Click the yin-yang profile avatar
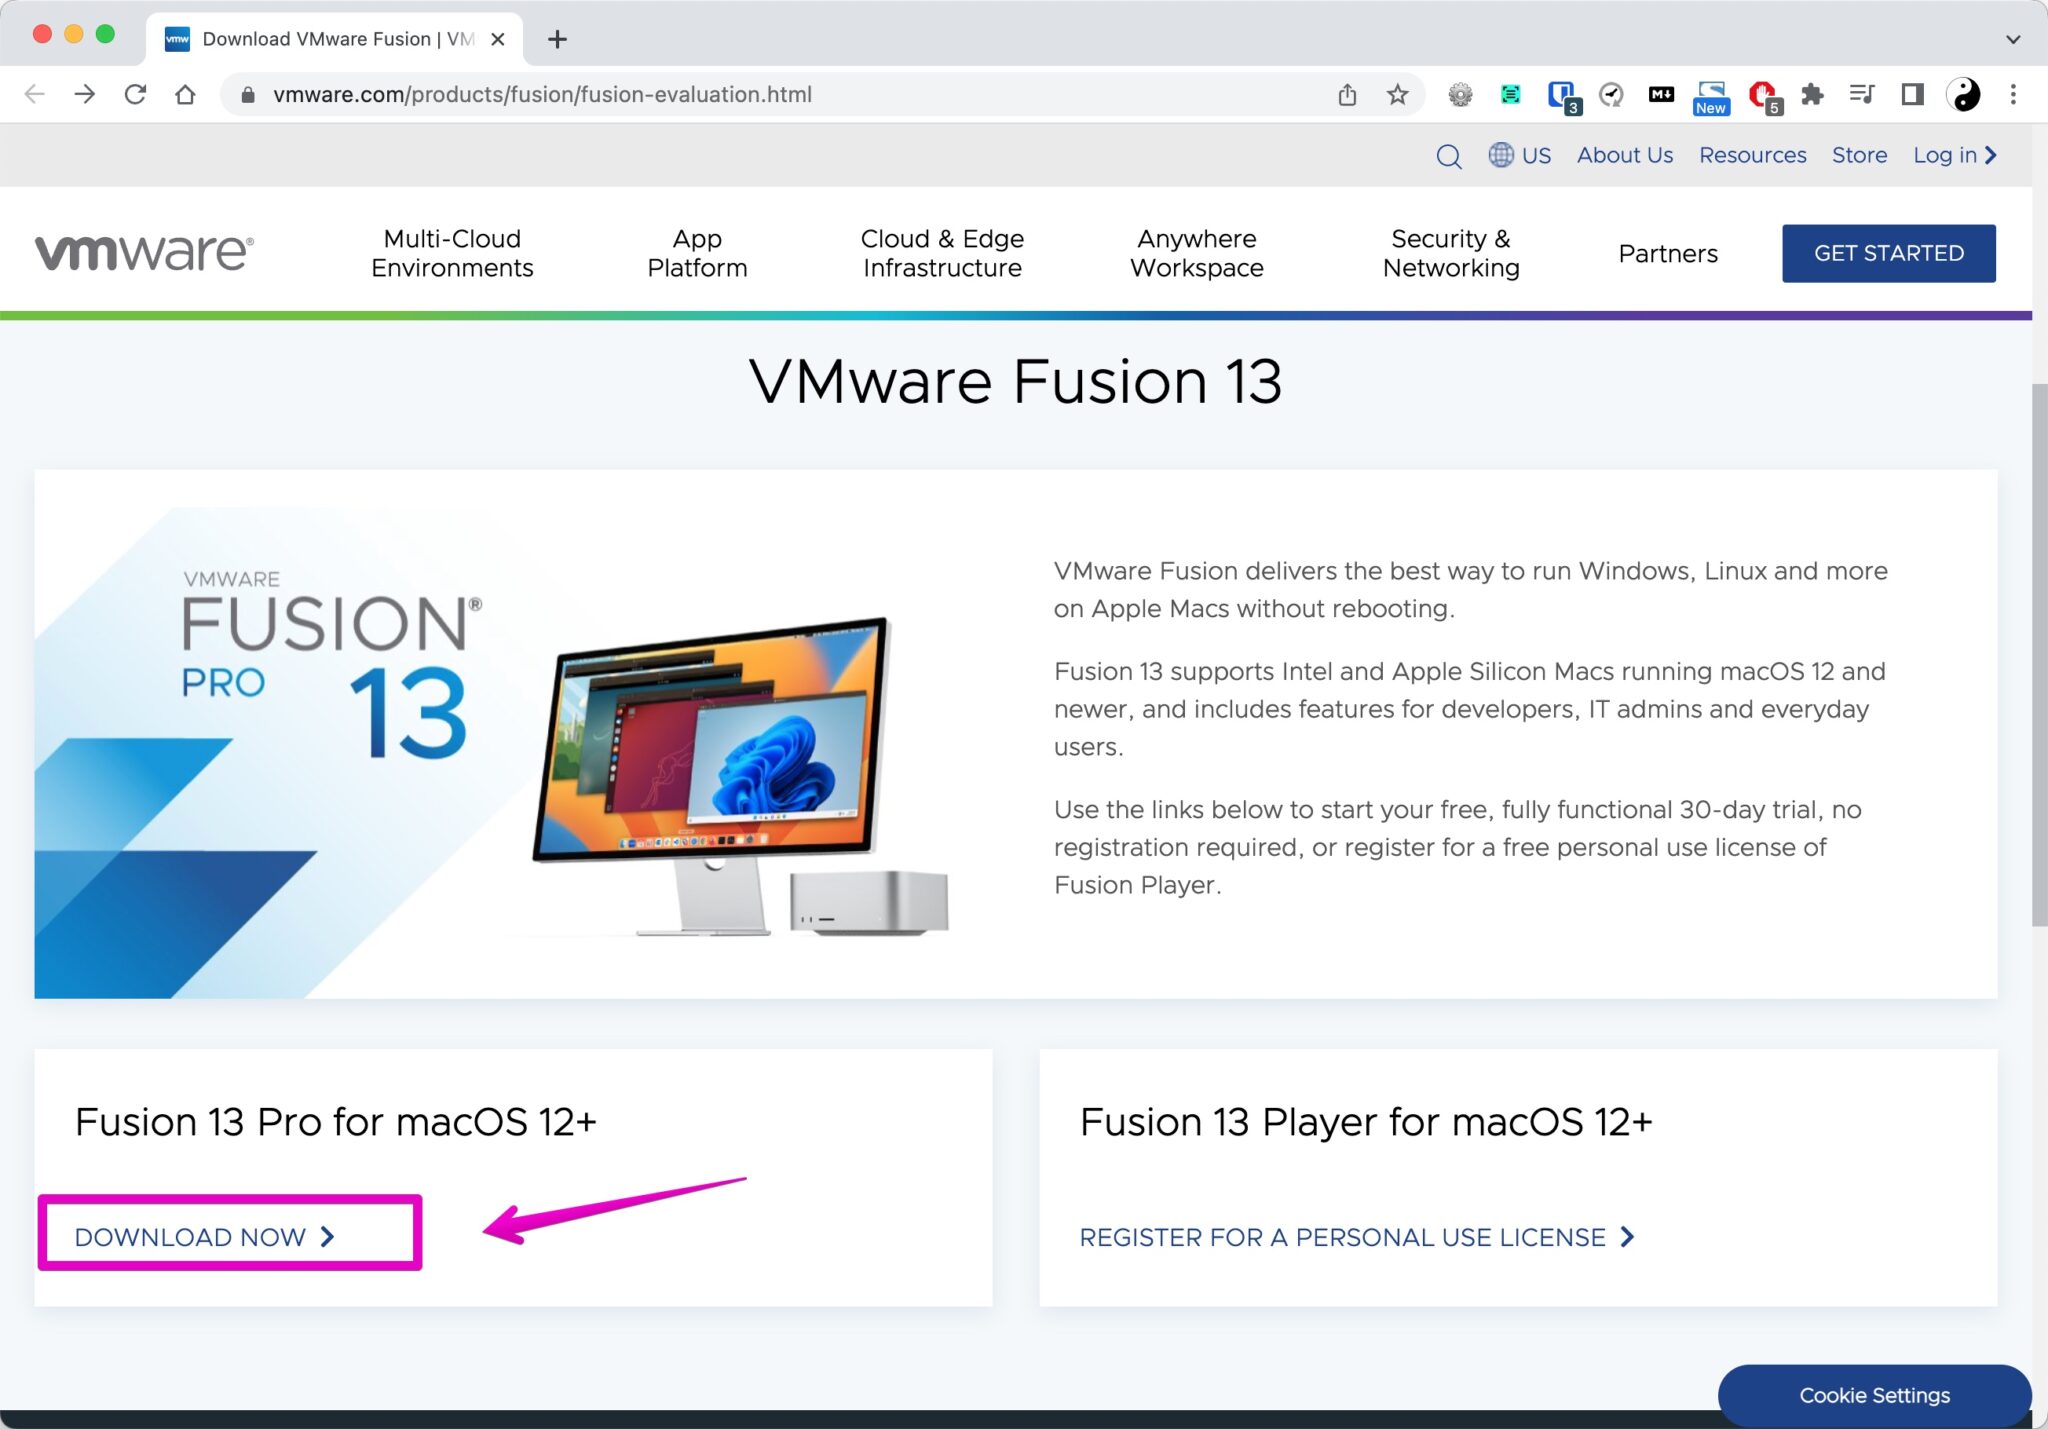The image size is (2048, 1429). pyautogui.click(x=1964, y=94)
